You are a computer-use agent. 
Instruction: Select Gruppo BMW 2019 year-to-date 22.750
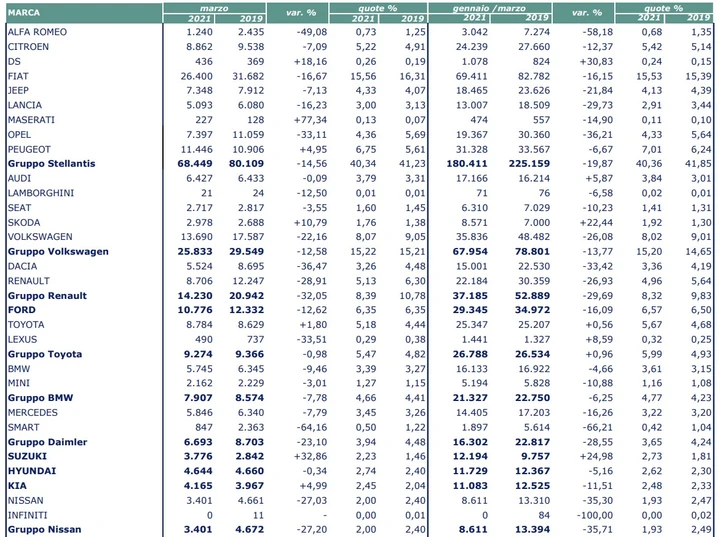tap(533, 398)
